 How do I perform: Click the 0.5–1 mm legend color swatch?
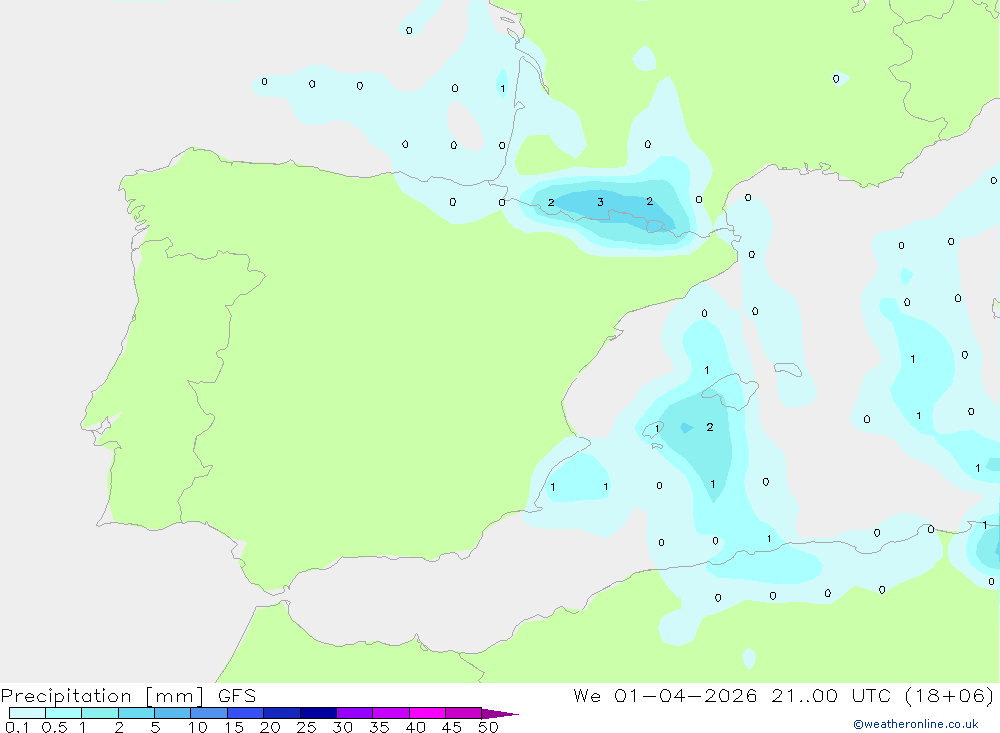[64, 713]
